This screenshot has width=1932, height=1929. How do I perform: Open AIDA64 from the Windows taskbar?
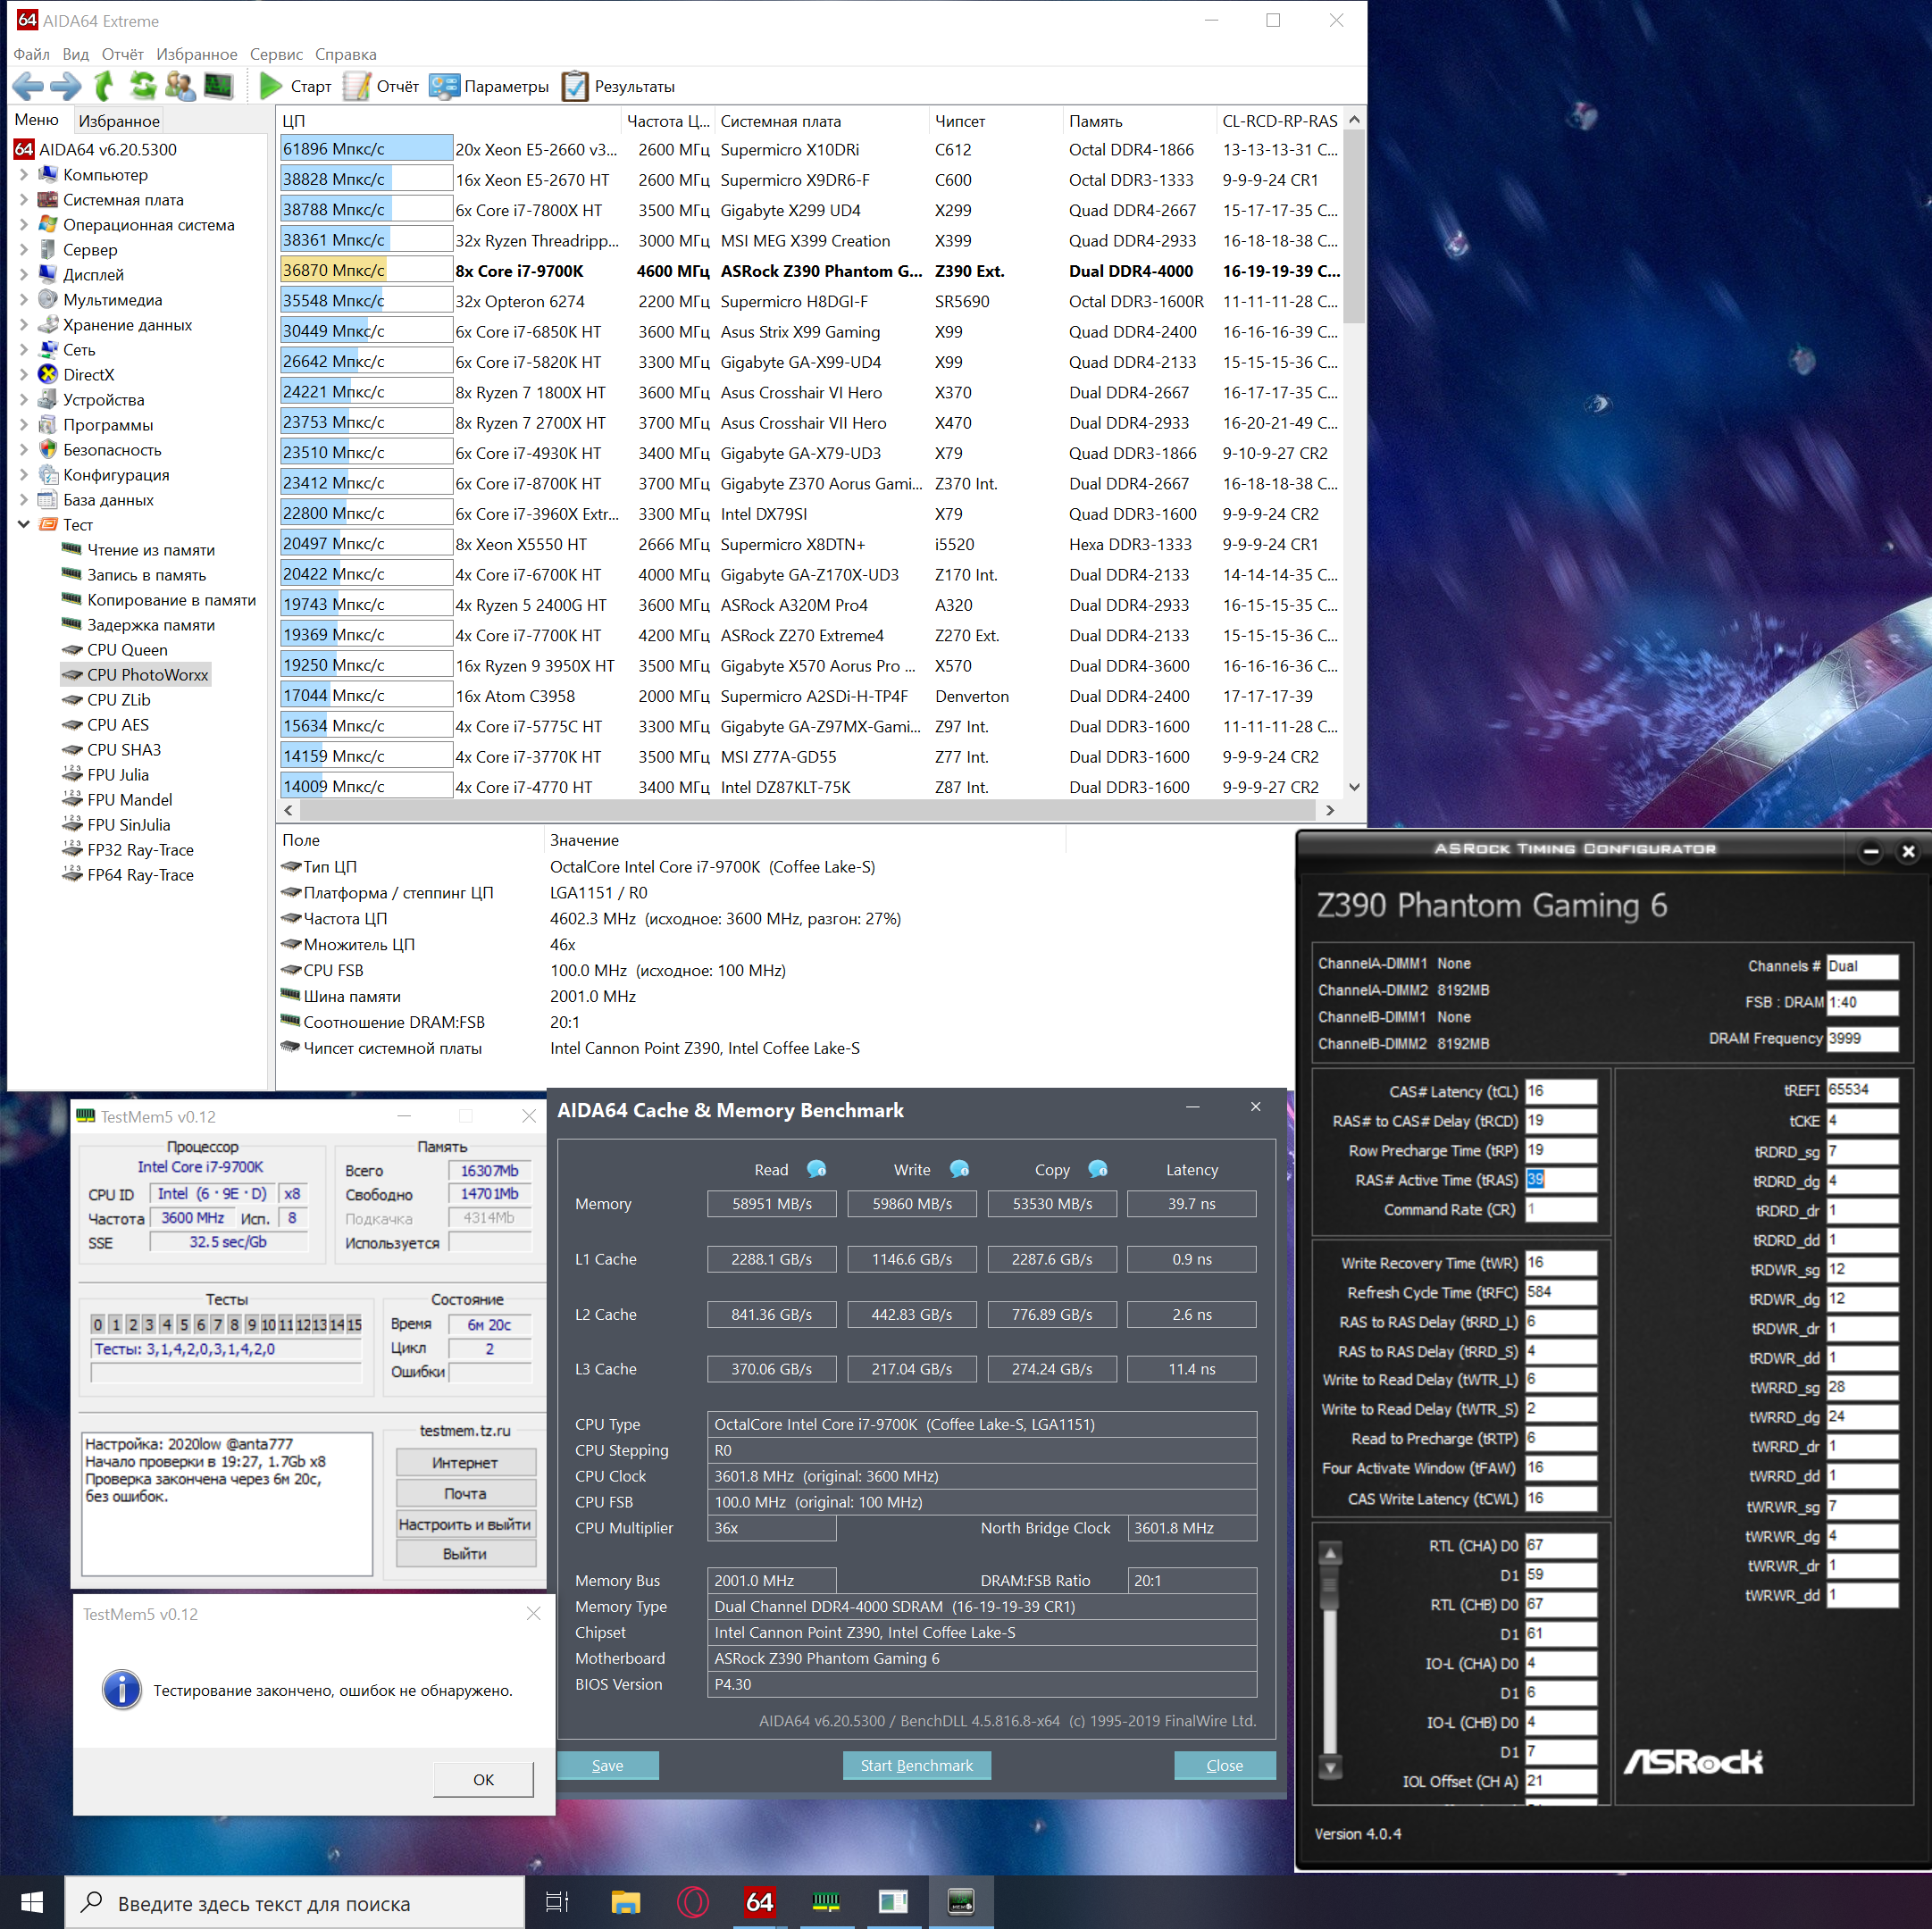point(759,1901)
